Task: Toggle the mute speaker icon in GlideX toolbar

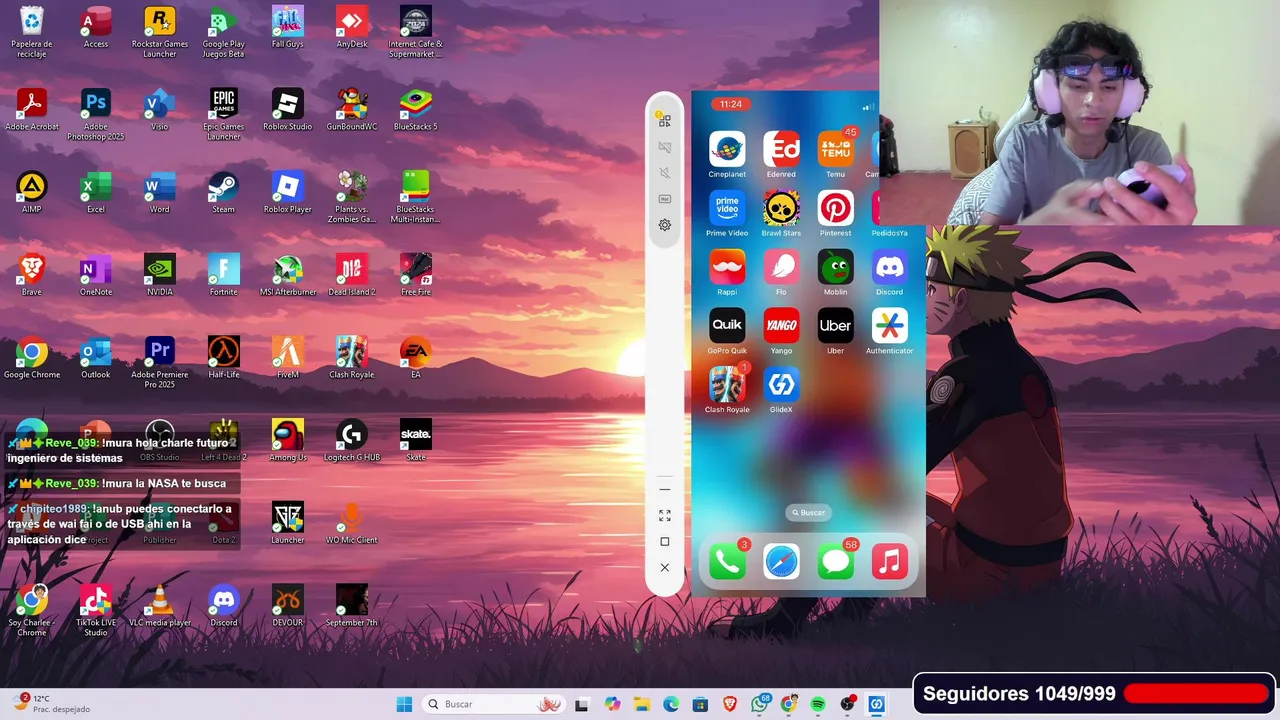Action: tap(664, 173)
